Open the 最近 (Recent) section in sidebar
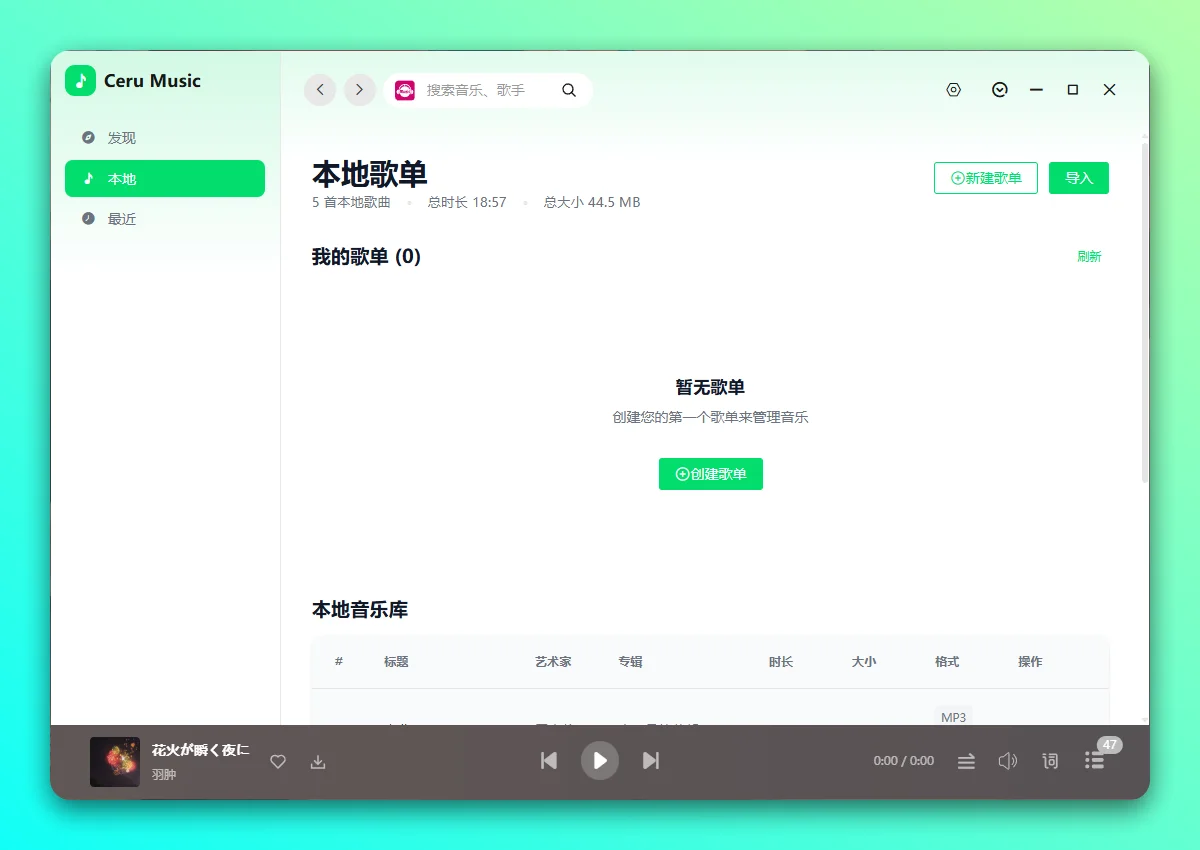 pyautogui.click(x=121, y=218)
